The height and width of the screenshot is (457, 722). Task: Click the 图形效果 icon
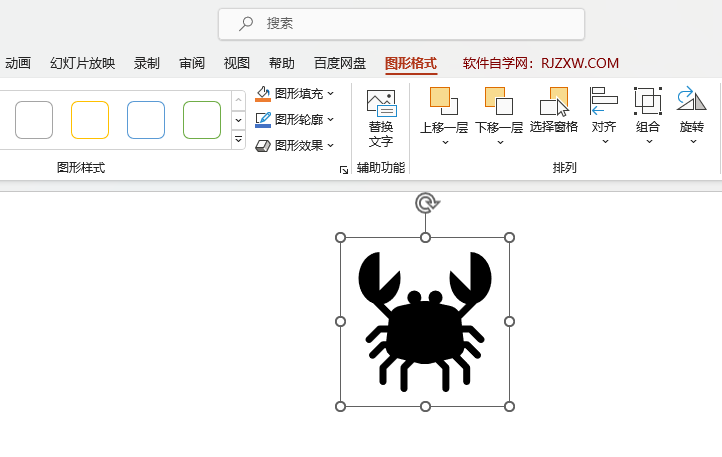[x=263, y=146]
